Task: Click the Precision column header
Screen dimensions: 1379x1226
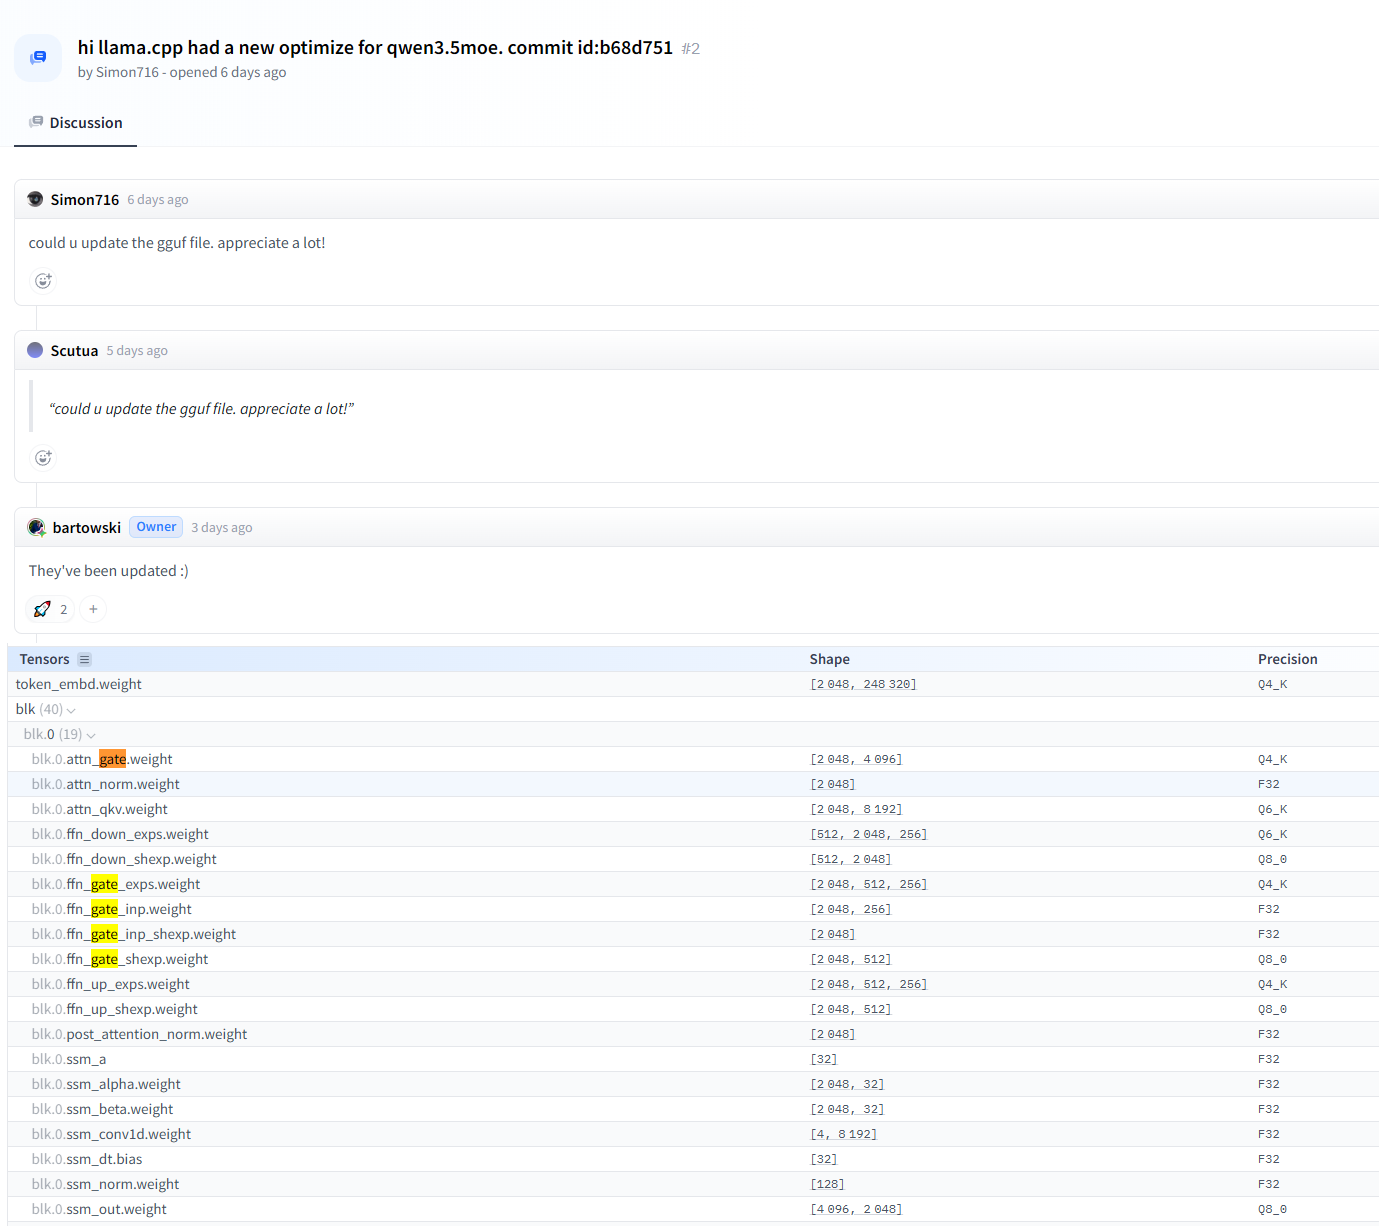Action: [x=1288, y=659]
